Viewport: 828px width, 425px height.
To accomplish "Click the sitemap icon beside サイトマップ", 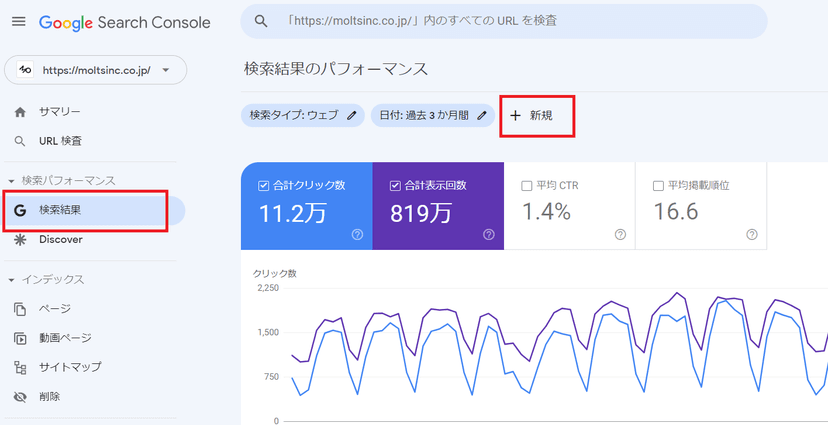I will pyautogui.click(x=20, y=367).
